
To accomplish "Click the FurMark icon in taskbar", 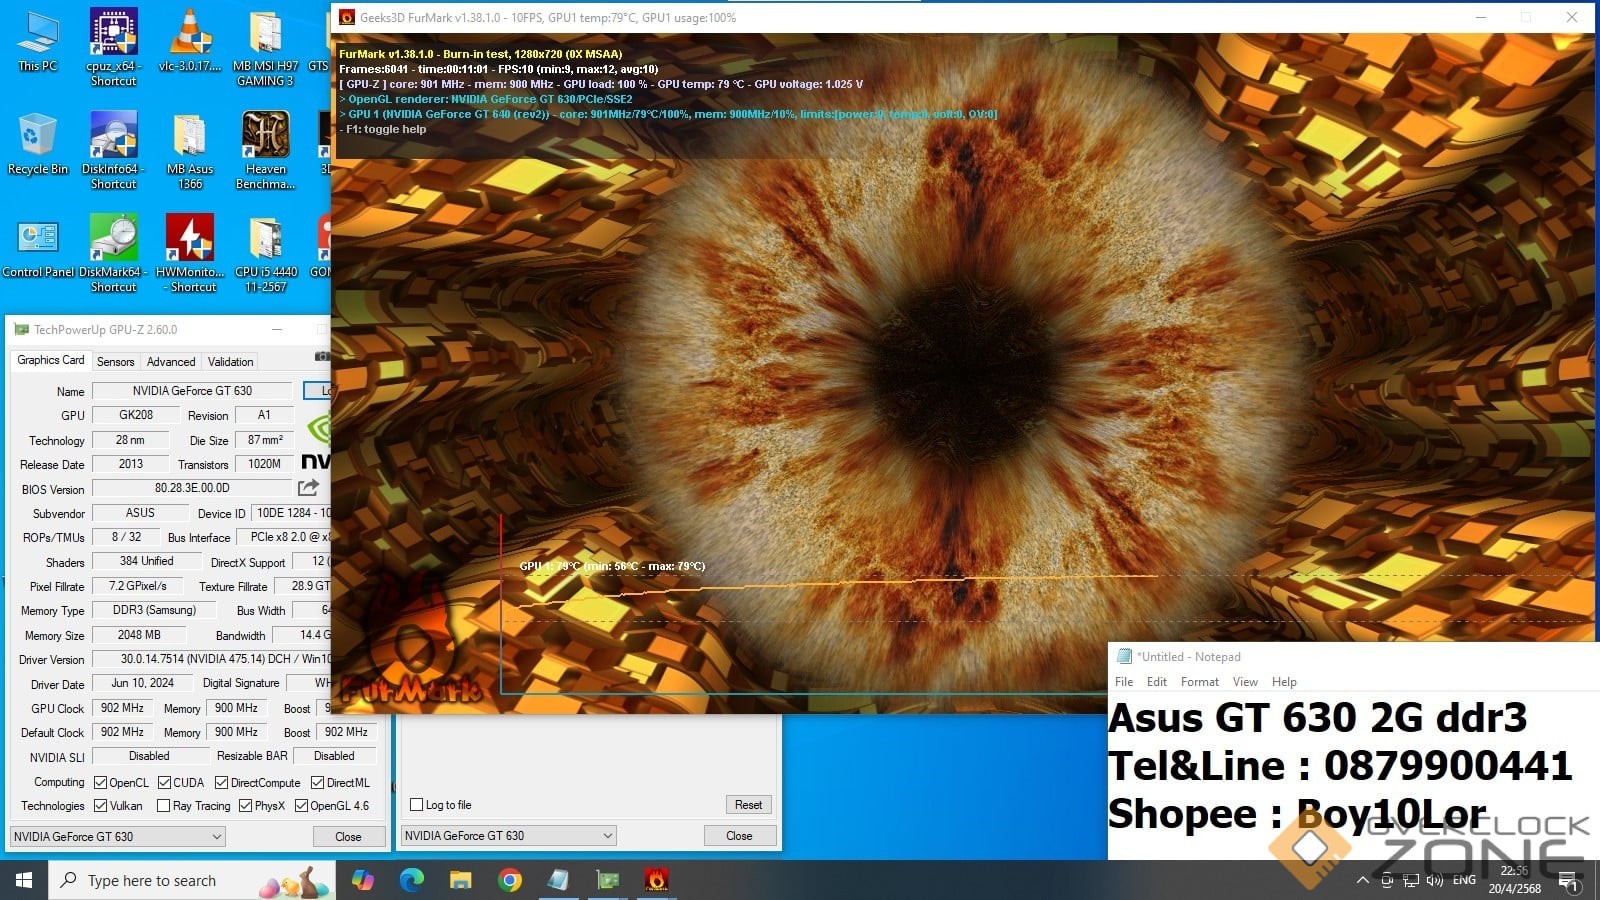I will pyautogui.click(x=656, y=880).
